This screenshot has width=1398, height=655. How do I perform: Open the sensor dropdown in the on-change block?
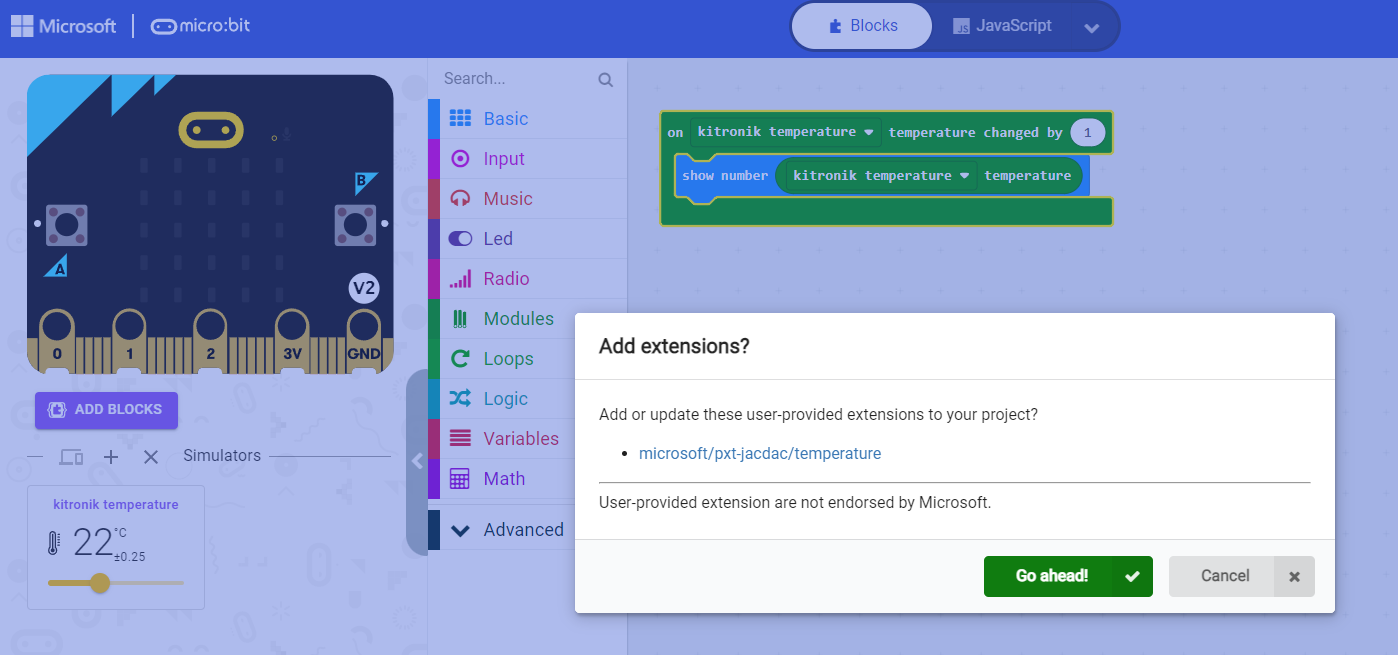(866, 131)
